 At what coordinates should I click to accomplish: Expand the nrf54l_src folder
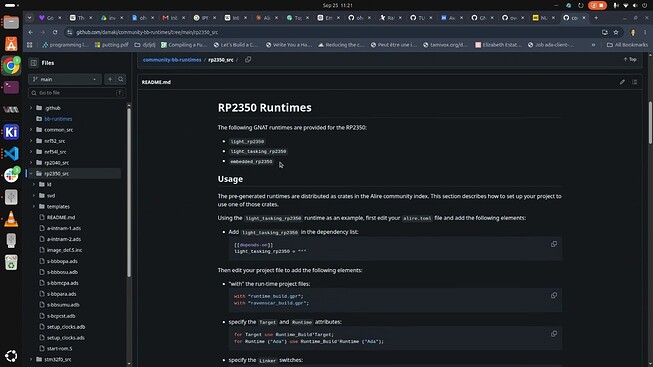[31, 152]
